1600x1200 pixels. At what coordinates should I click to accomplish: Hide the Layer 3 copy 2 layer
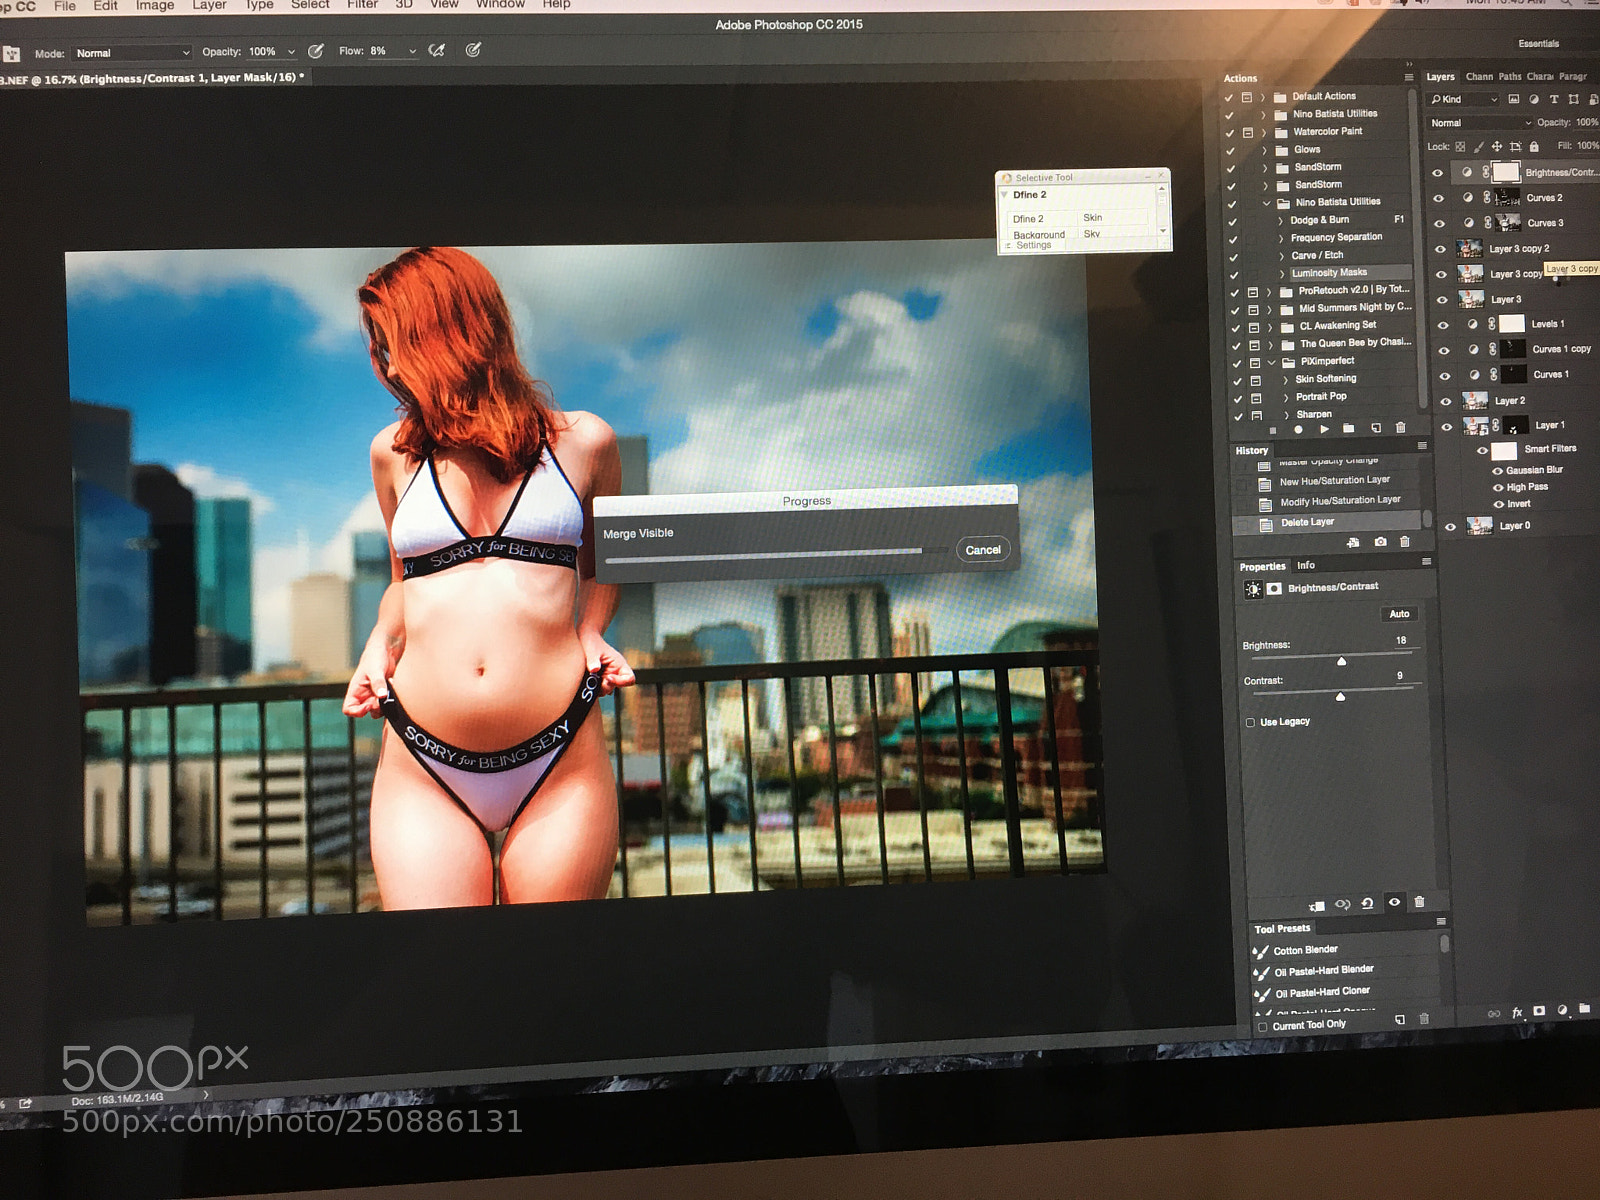tap(1440, 249)
